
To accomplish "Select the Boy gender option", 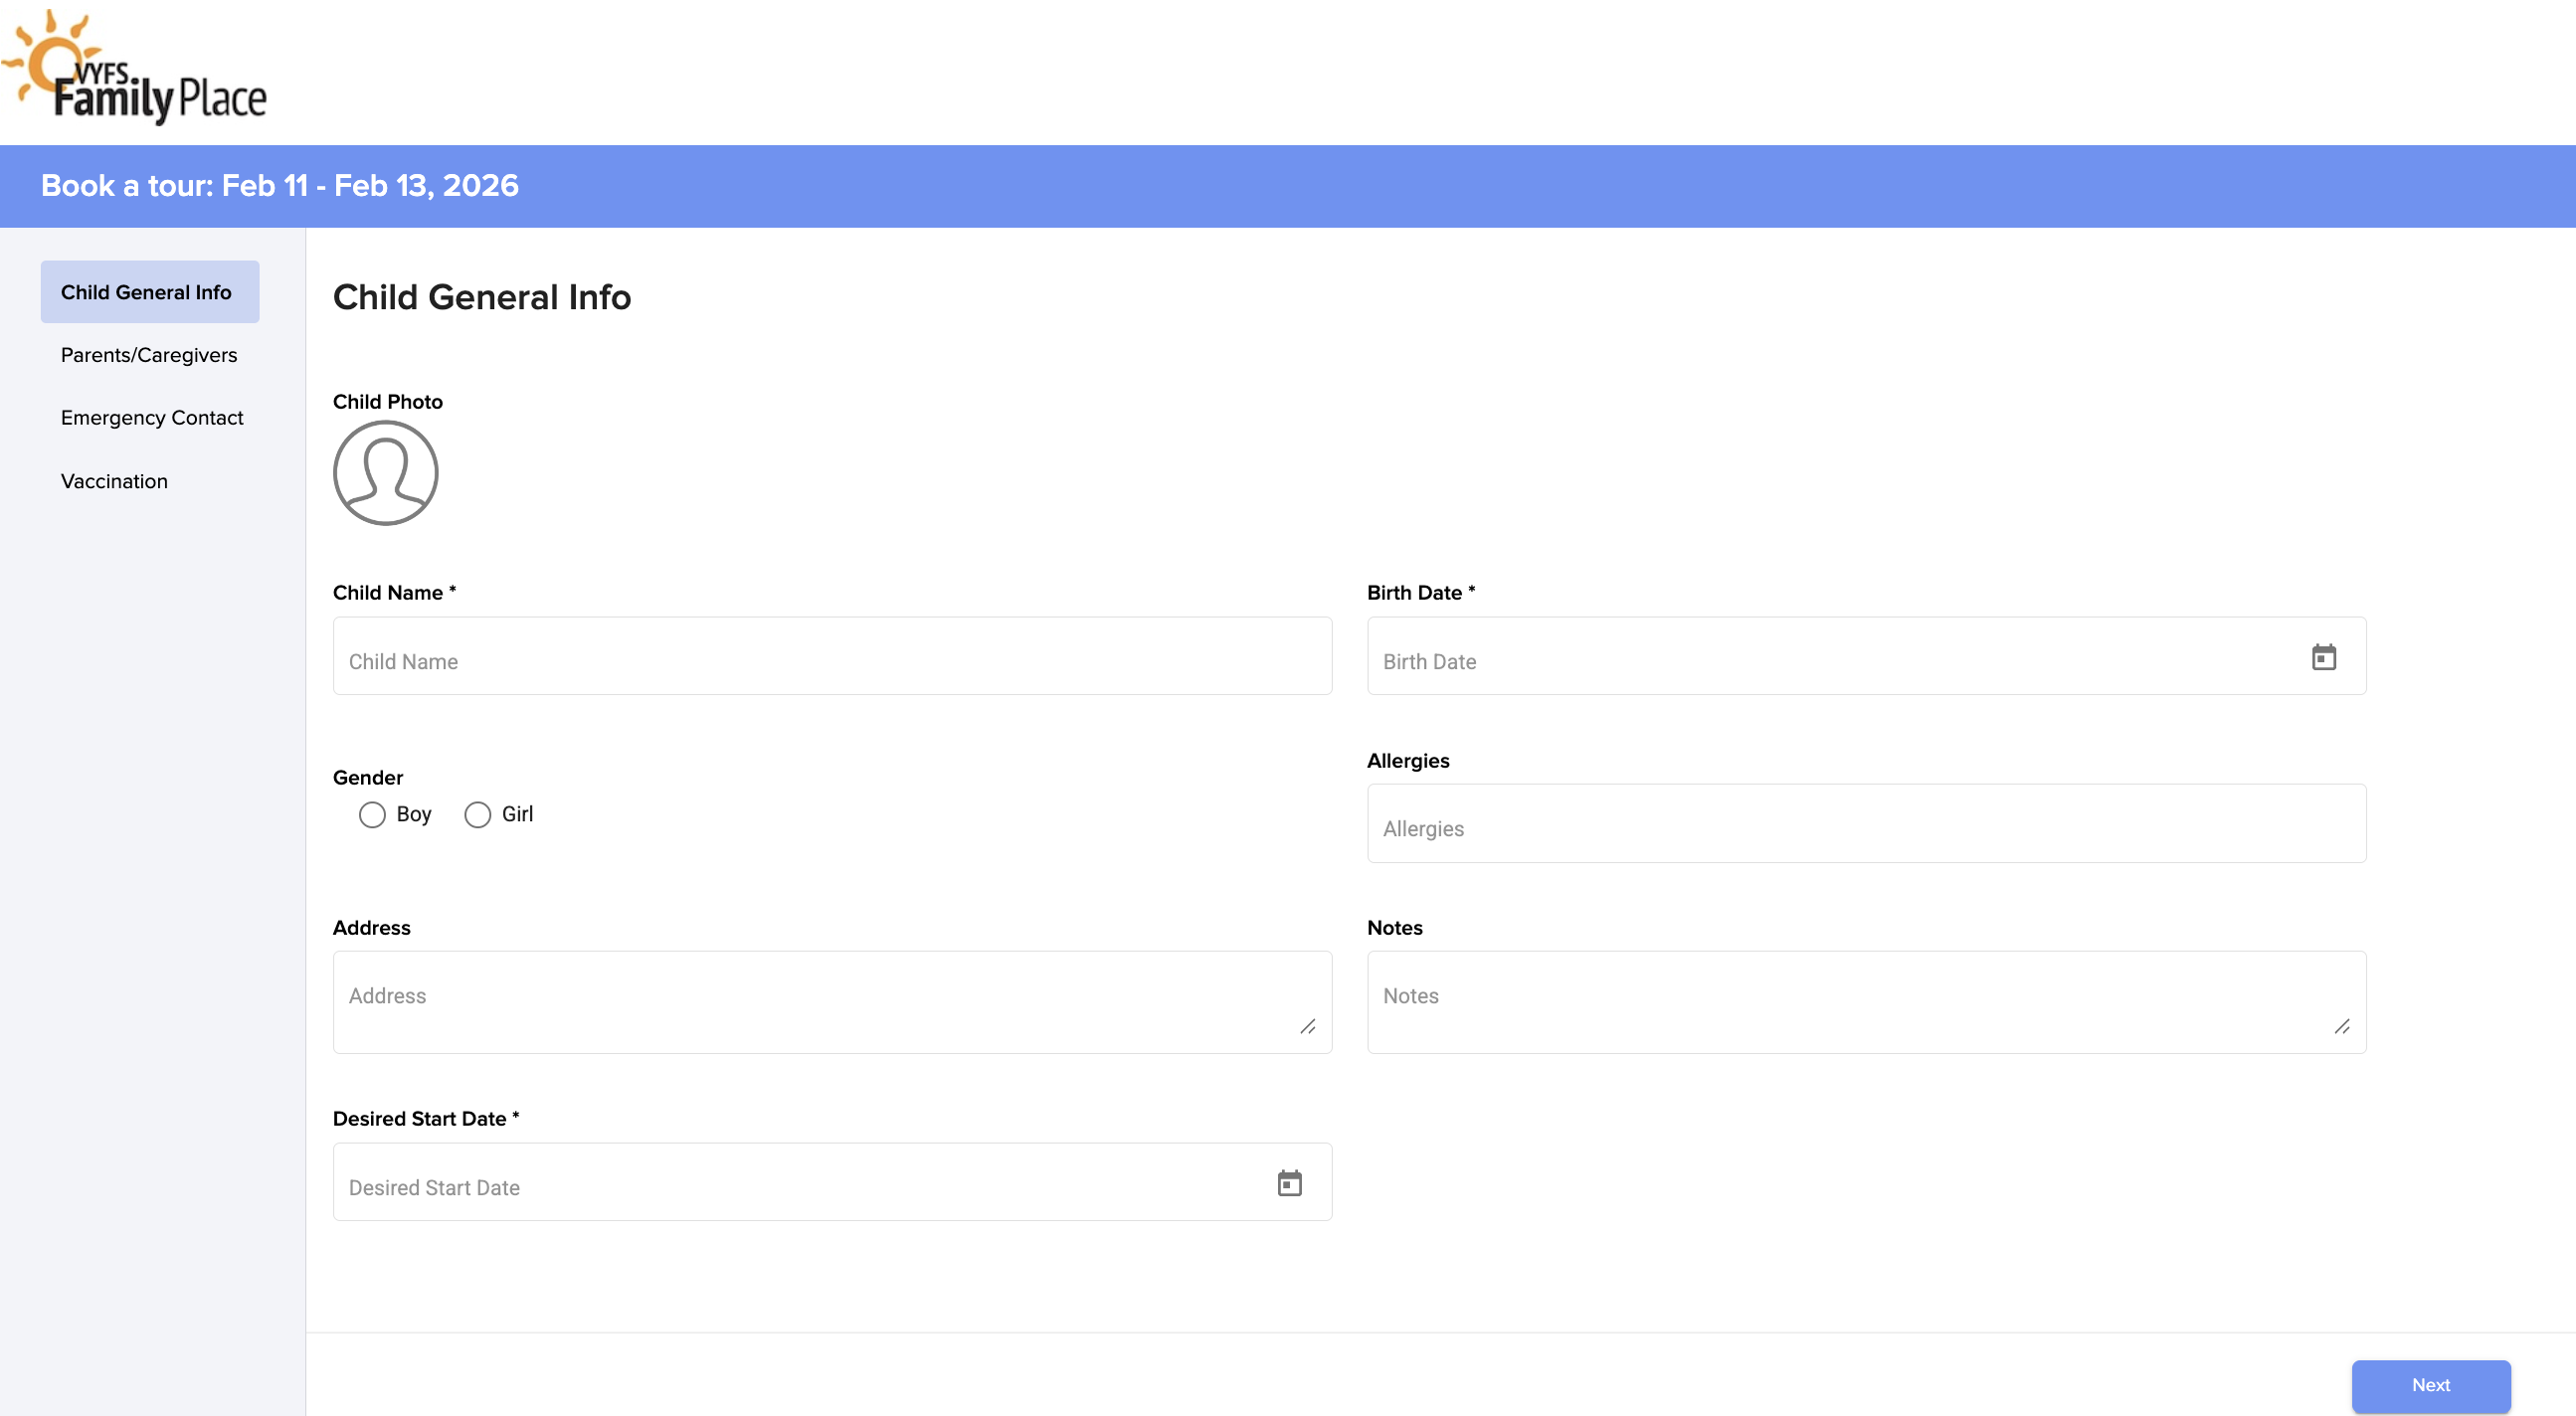I will click(372, 815).
